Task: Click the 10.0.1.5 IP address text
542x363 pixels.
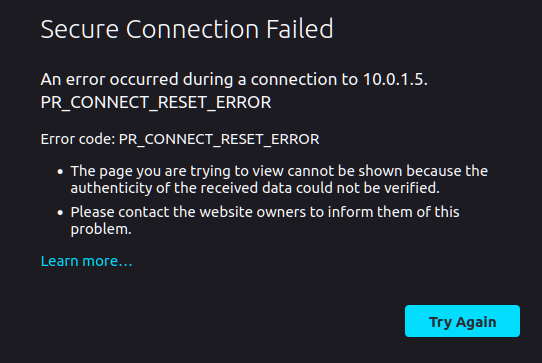Action: pos(393,79)
